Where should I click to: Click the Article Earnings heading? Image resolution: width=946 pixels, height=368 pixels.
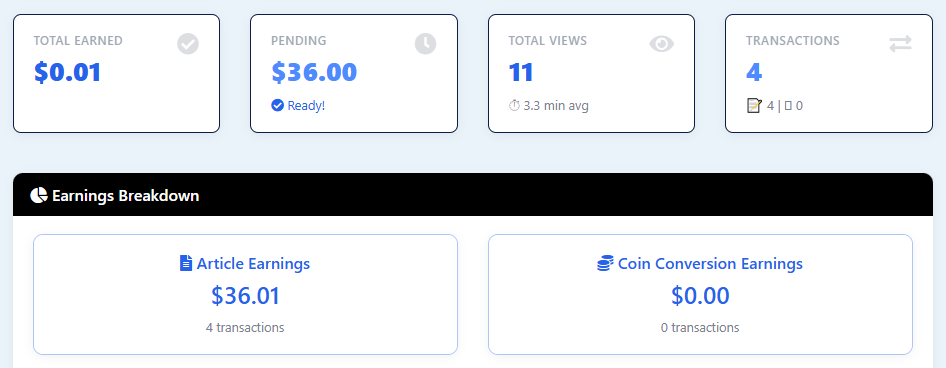tap(253, 264)
